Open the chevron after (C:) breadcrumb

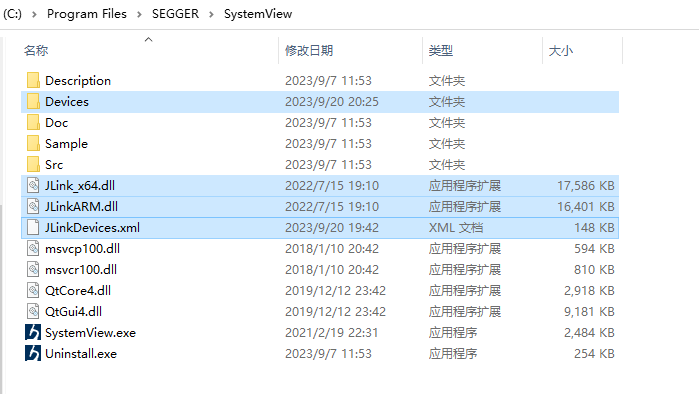(x=34, y=14)
